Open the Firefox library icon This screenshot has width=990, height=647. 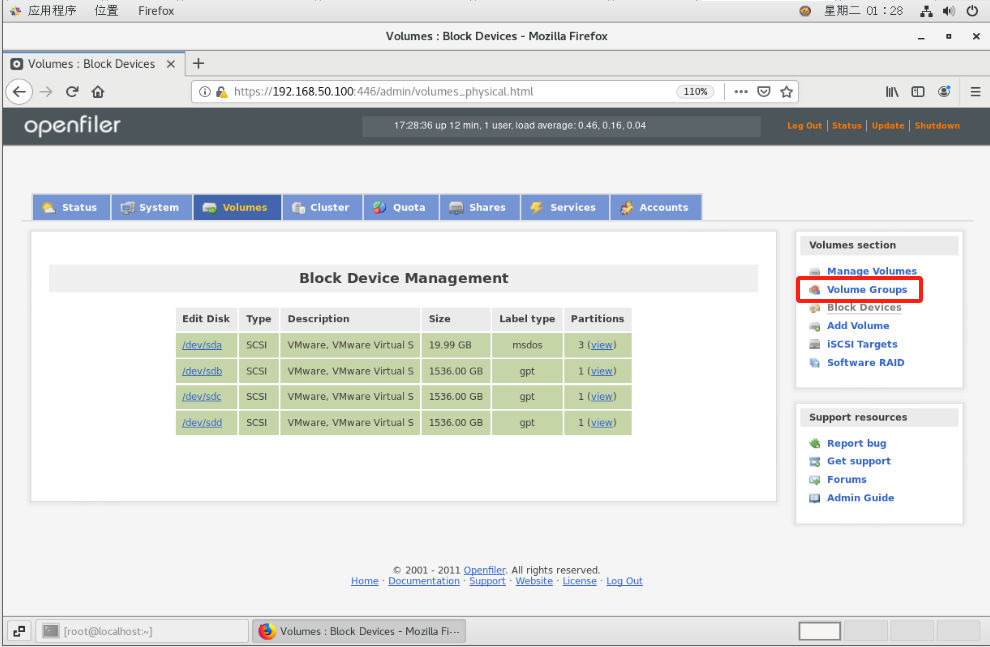click(892, 92)
